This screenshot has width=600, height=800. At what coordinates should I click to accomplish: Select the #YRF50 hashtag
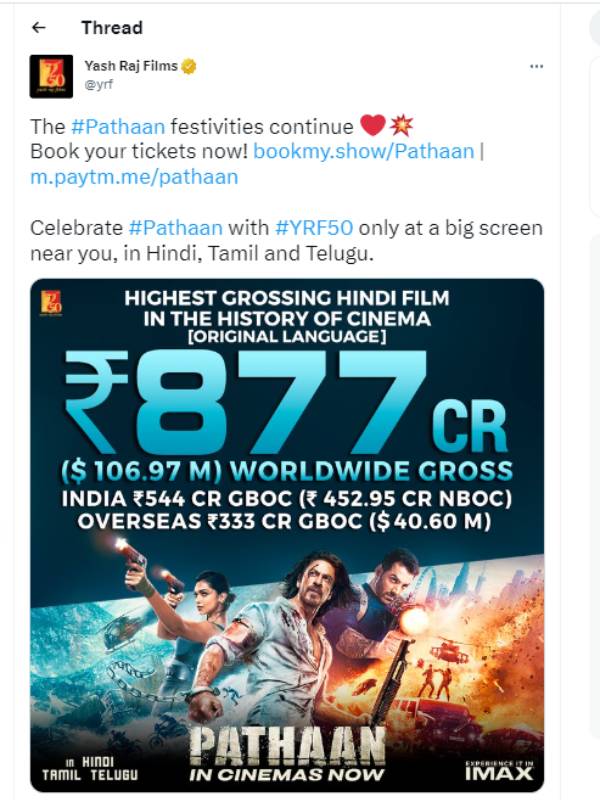(313, 227)
